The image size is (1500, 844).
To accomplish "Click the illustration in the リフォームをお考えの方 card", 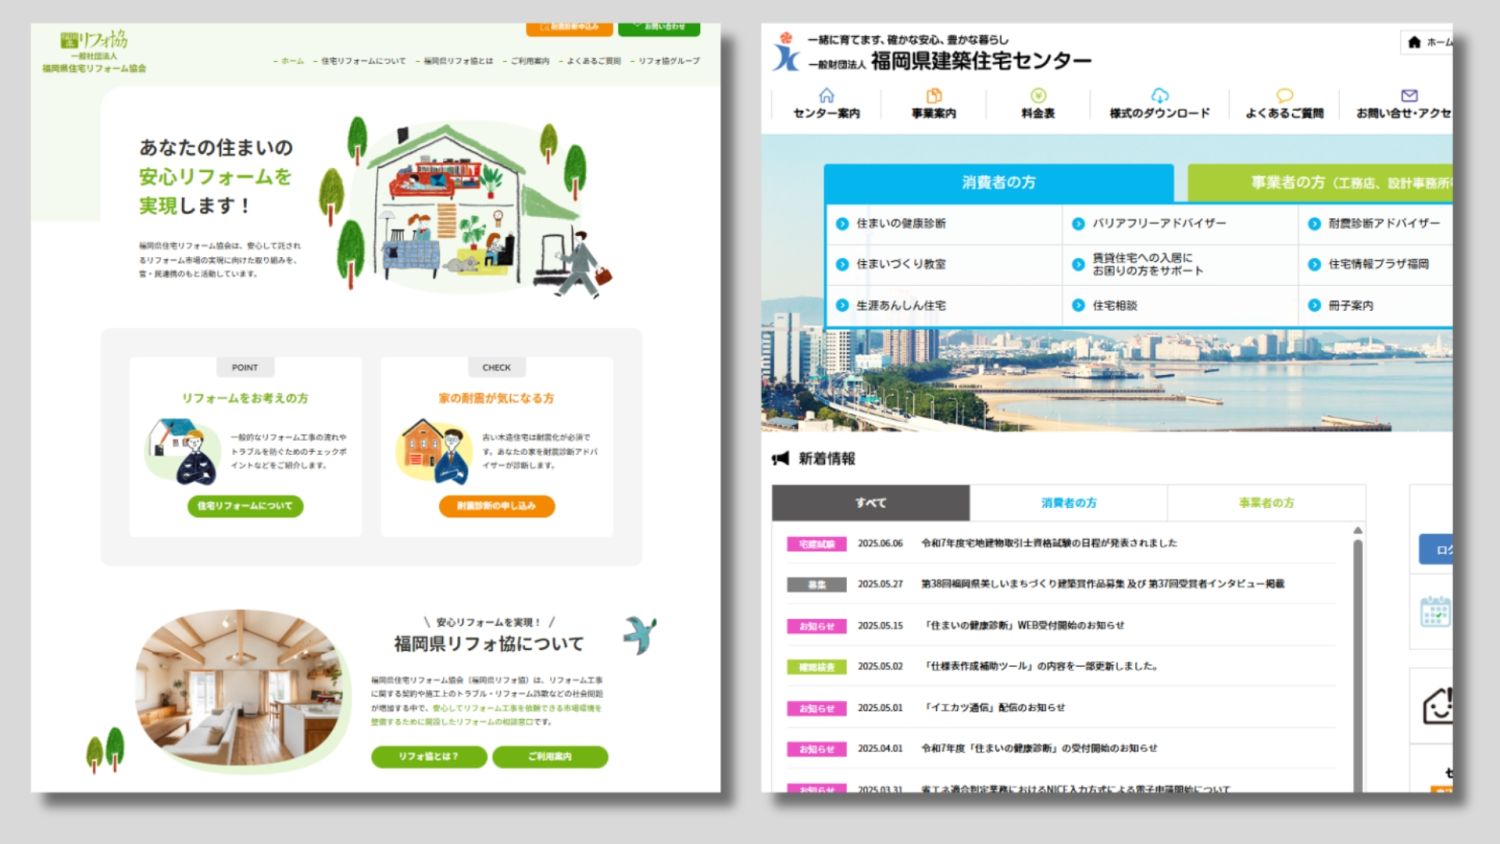I will (x=184, y=450).
